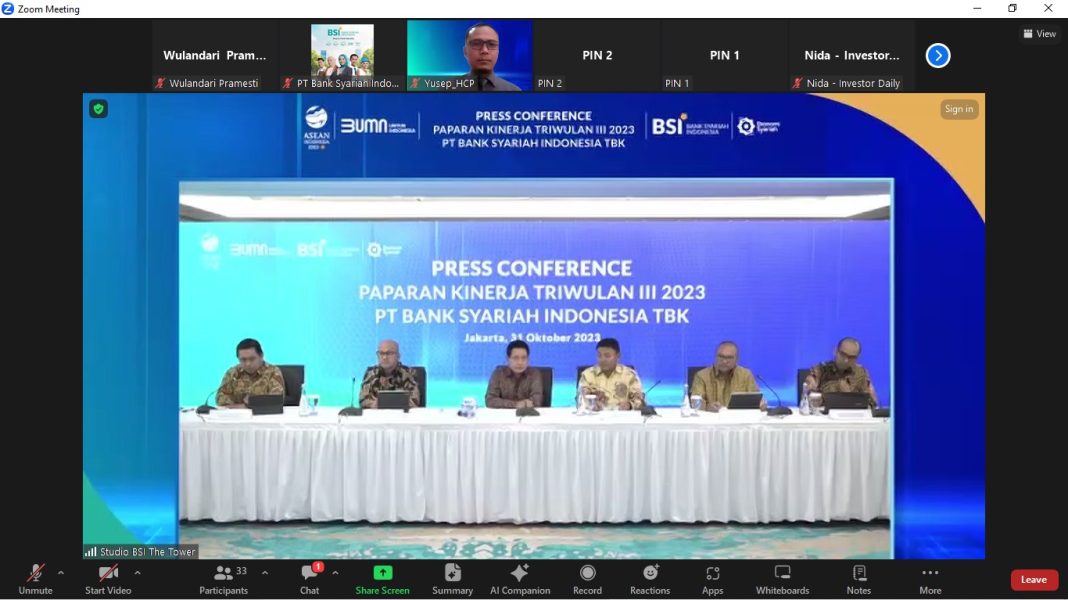This screenshot has height=600, width=1068.
Task: Expand chat options arrow
Action: pos(335,573)
